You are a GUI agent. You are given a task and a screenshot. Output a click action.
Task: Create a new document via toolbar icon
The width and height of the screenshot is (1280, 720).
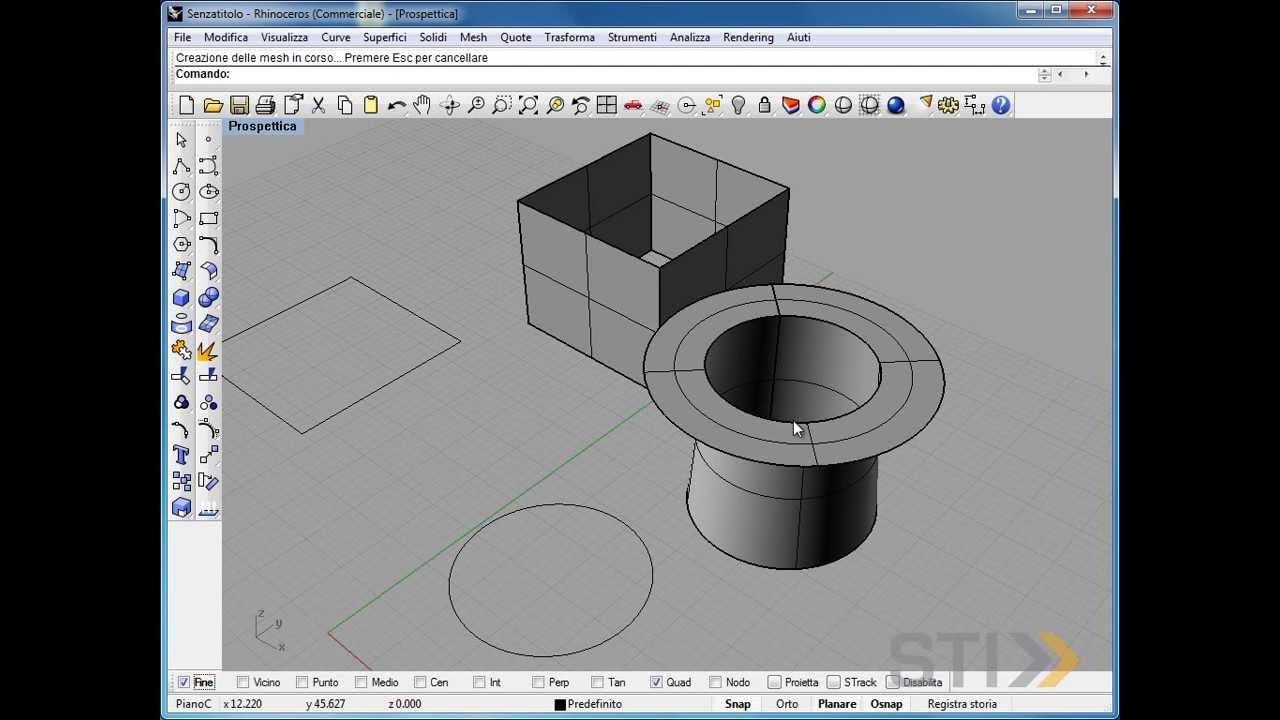(187, 105)
